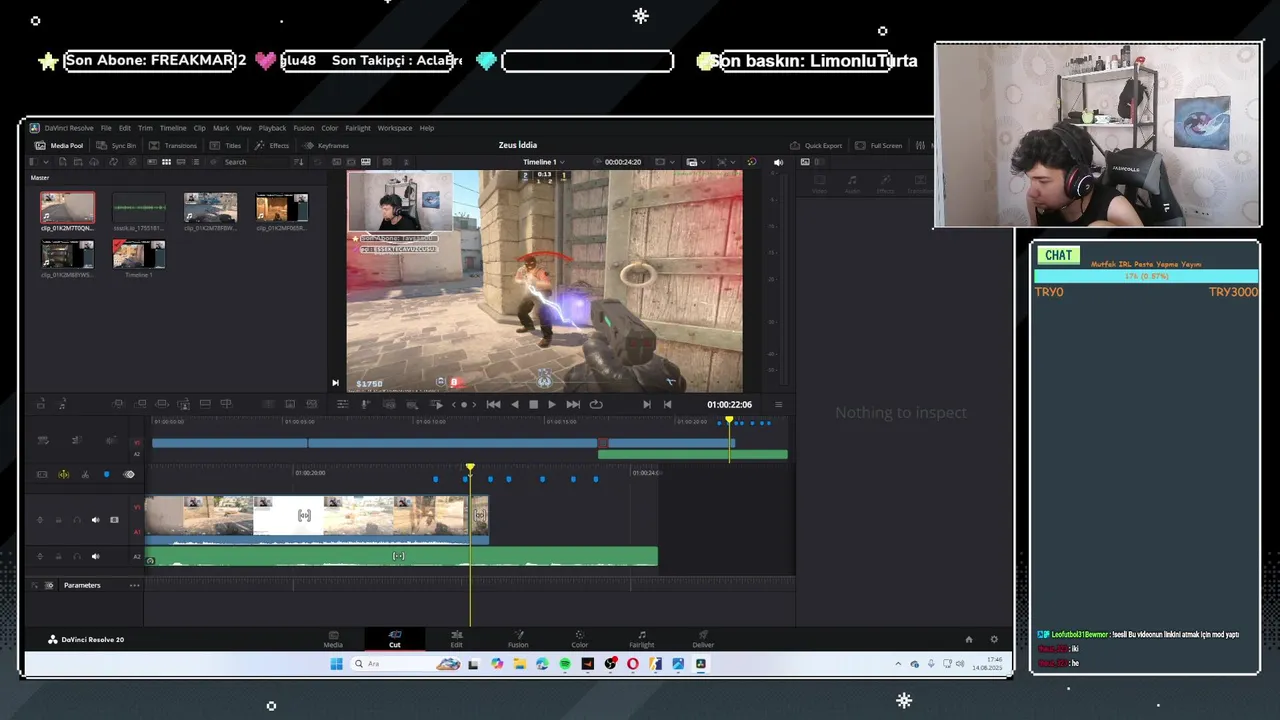
Task: Select the clip_01K2M7T0QN thumbnail
Action: [68, 208]
